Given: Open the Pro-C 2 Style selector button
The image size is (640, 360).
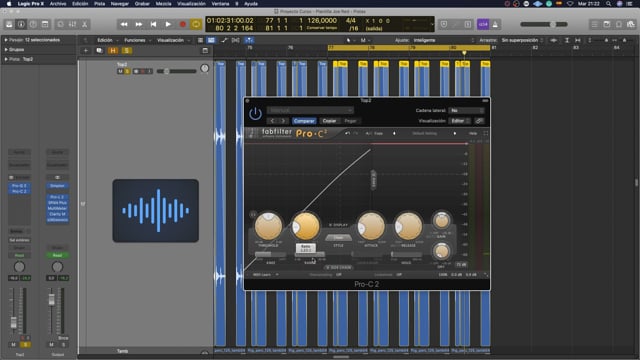Looking at the screenshot, I should [338, 238].
